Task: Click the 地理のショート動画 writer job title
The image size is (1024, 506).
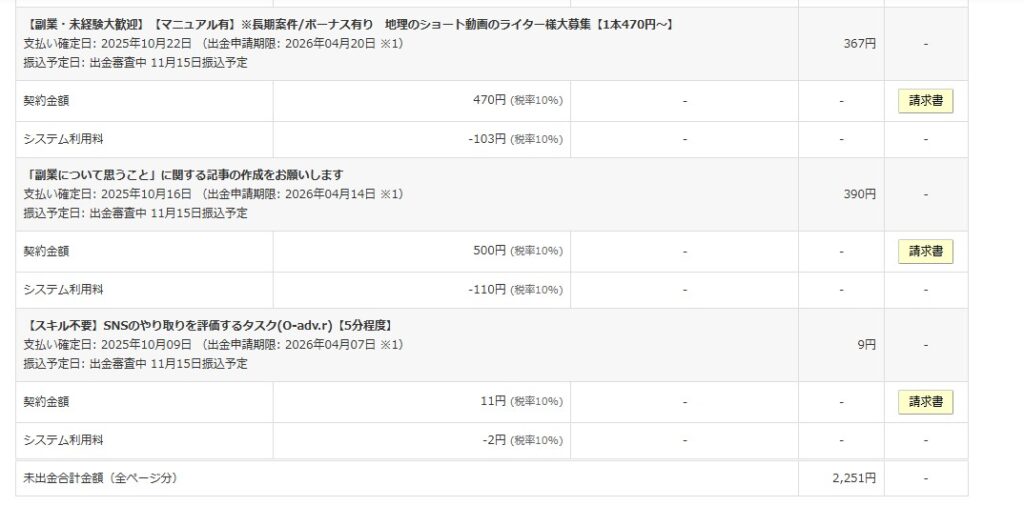Action: point(347,24)
